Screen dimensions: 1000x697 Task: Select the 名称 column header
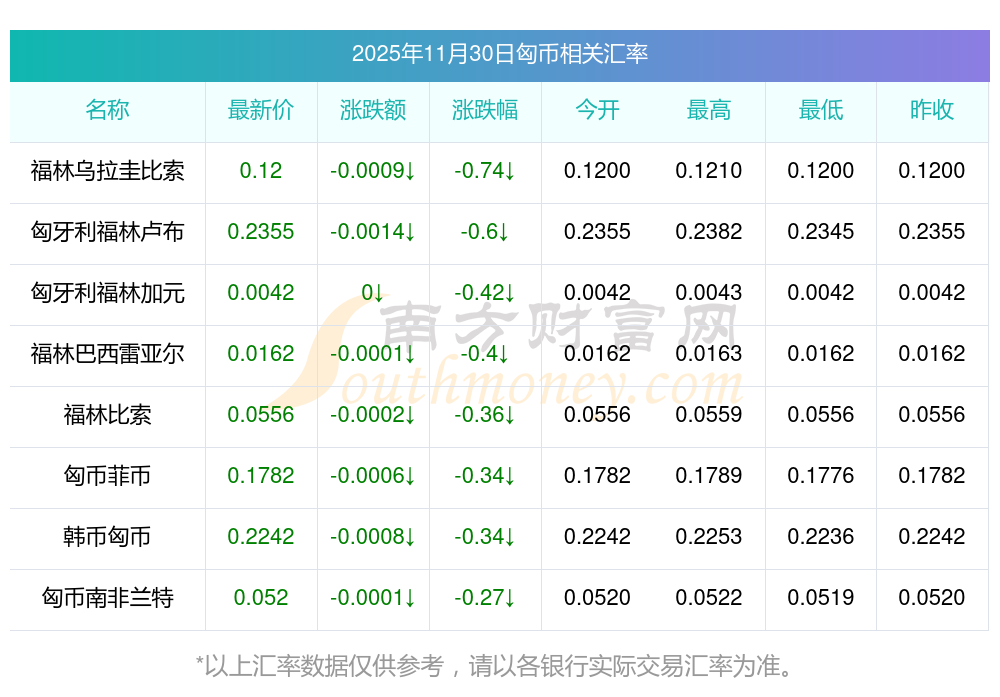point(107,111)
